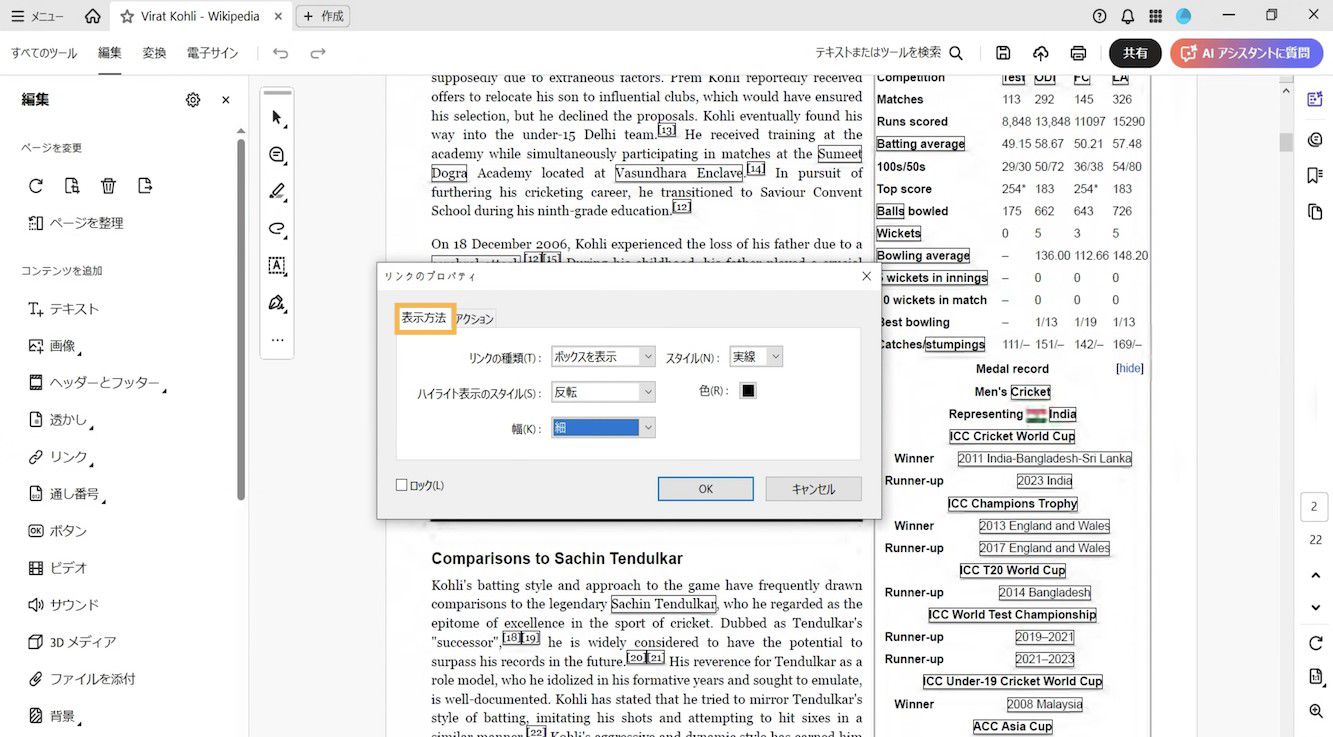The height and width of the screenshot is (737, 1333).
Task: Select the signature pen tool
Action: click(277, 303)
